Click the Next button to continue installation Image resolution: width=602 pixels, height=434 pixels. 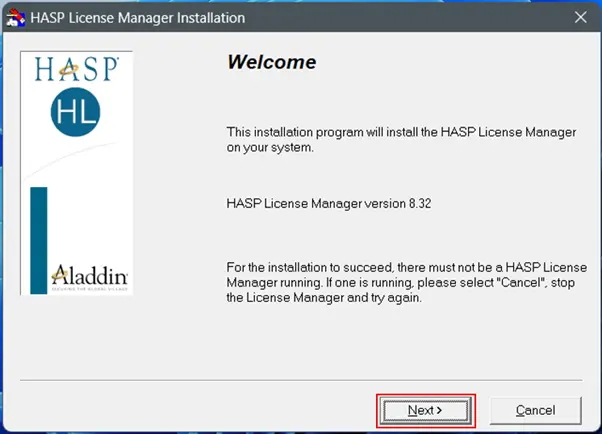(x=426, y=411)
